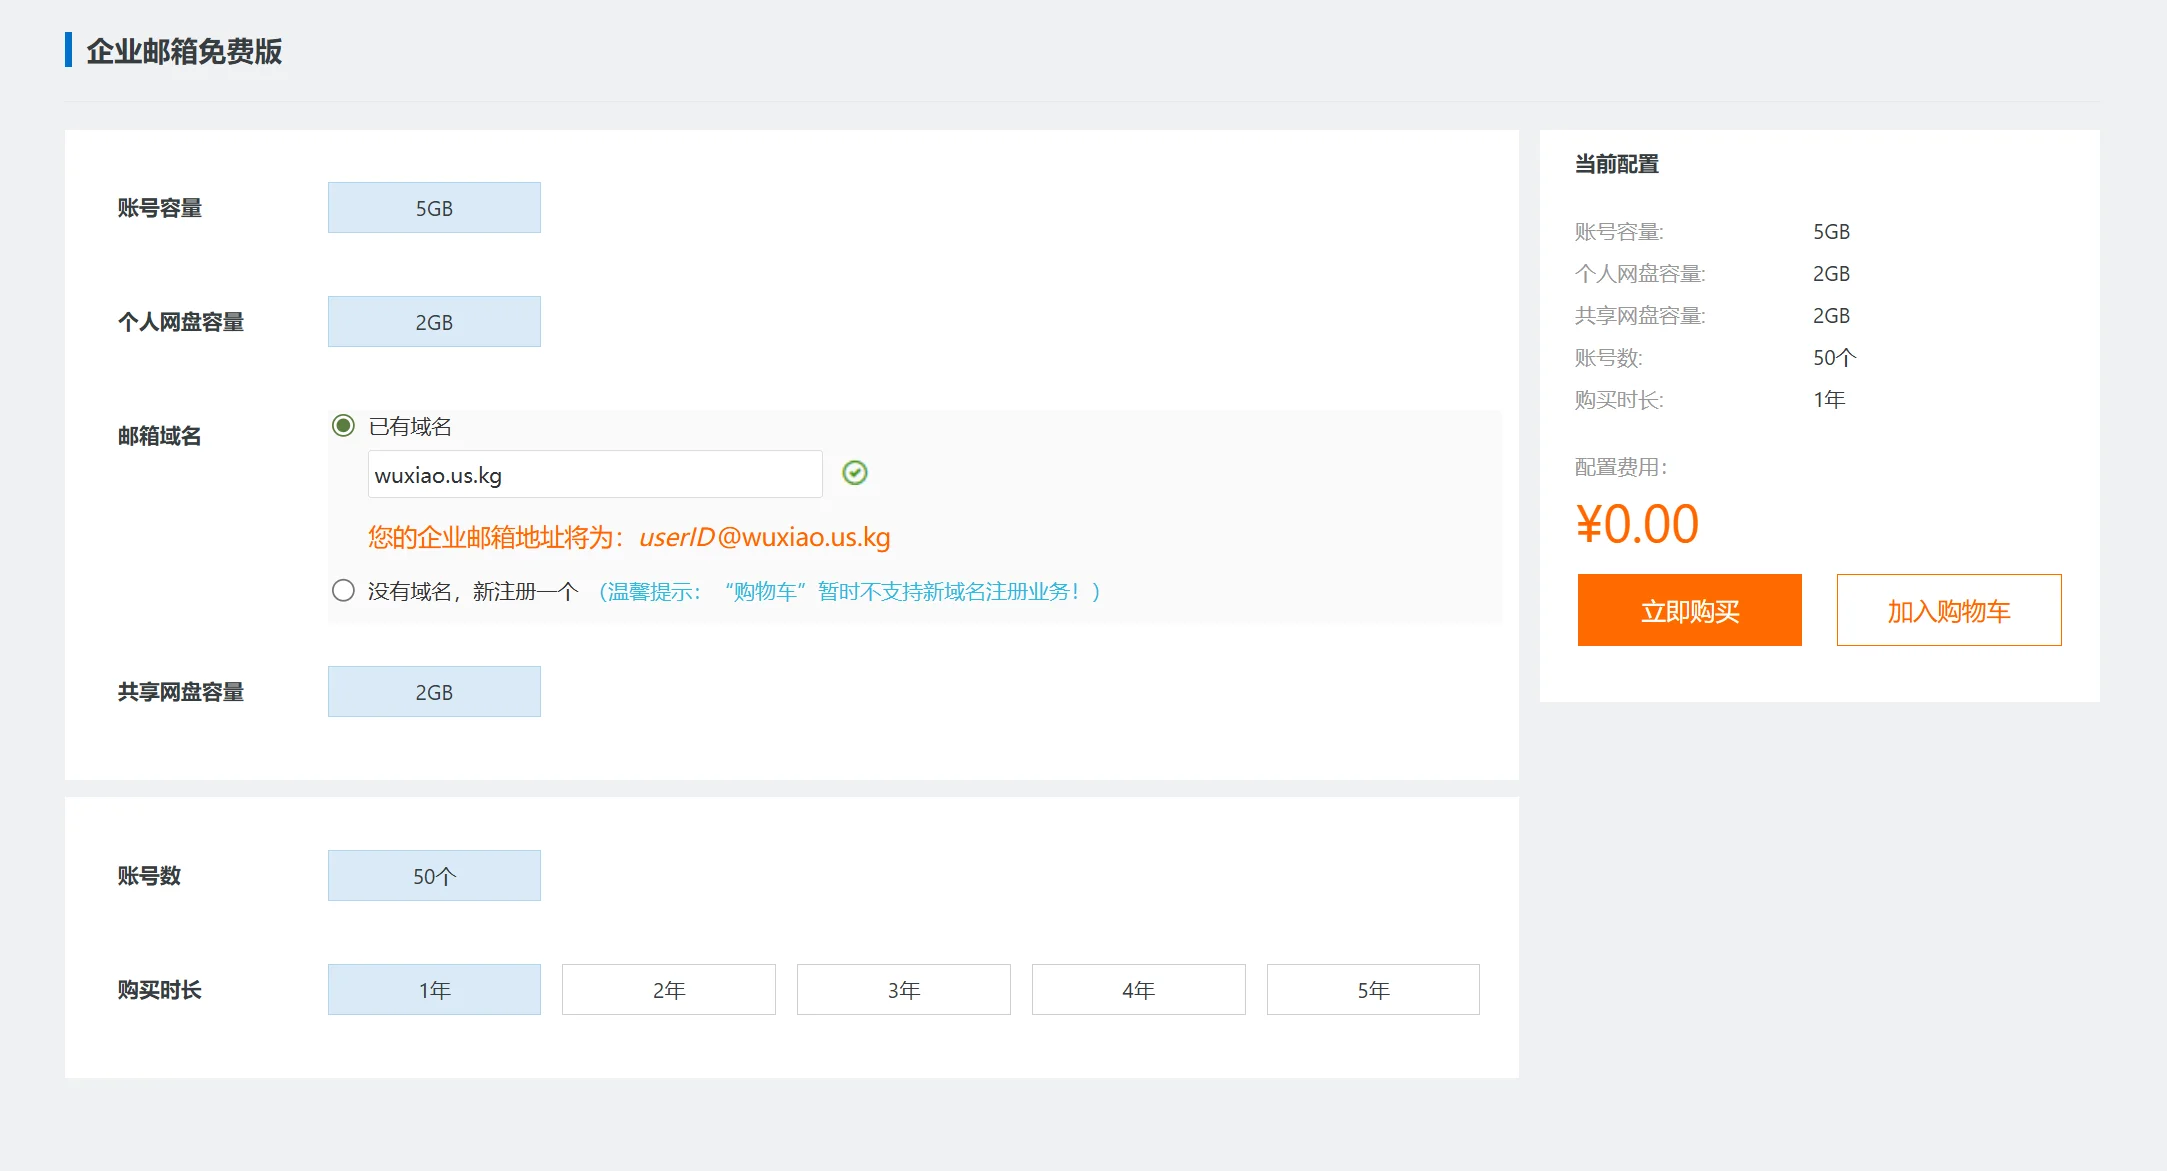
Task: Select the 2年 purchase duration
Action: coord(668,990)
